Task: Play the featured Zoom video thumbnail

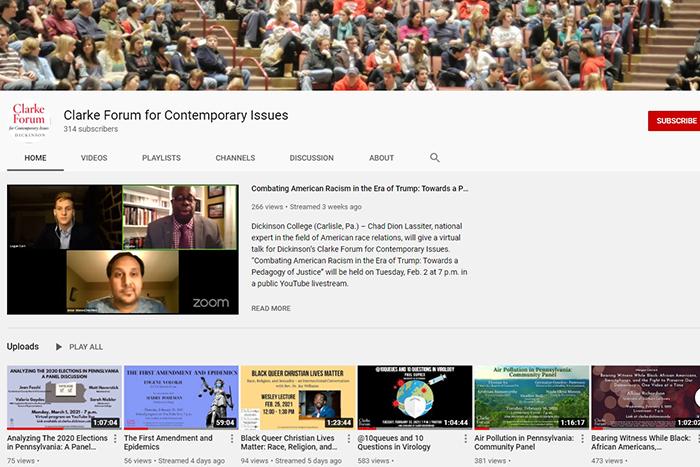Action: click(123, 250)
